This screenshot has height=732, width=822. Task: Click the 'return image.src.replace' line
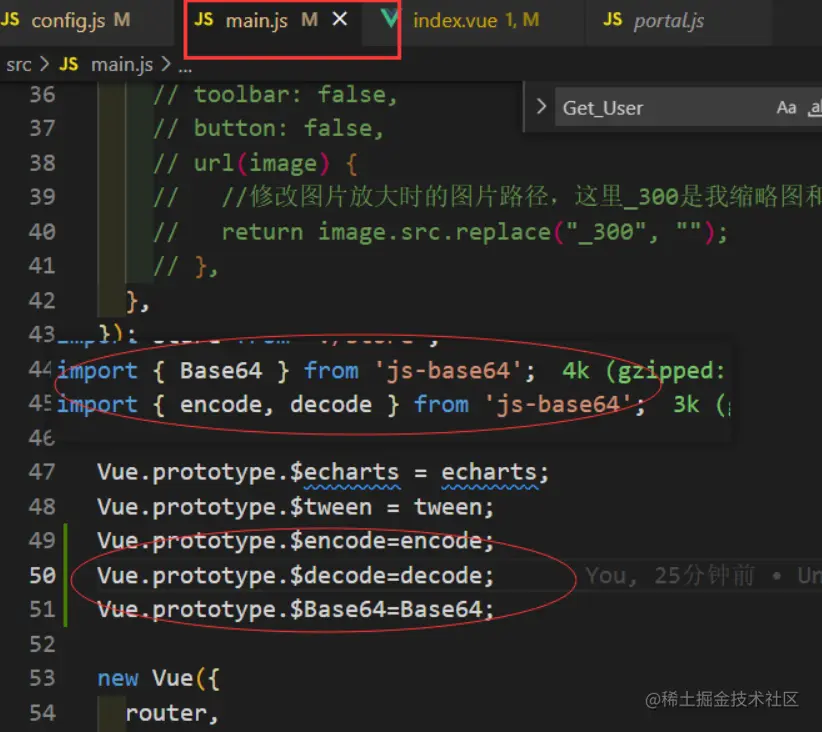tap(440, 232)
